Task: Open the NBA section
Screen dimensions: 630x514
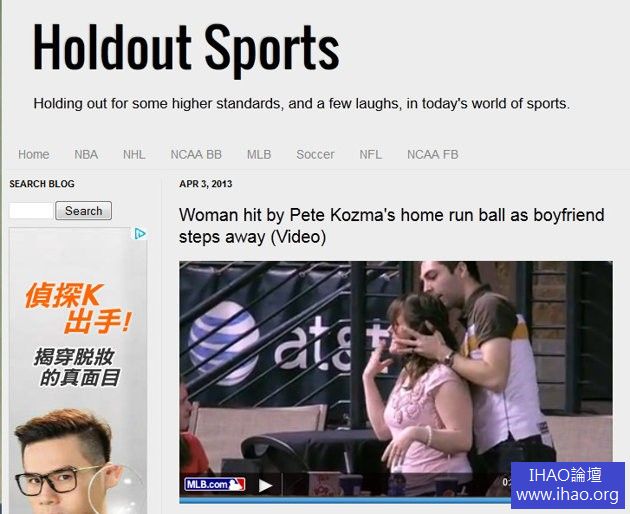Action: click(x=86, y=154)
